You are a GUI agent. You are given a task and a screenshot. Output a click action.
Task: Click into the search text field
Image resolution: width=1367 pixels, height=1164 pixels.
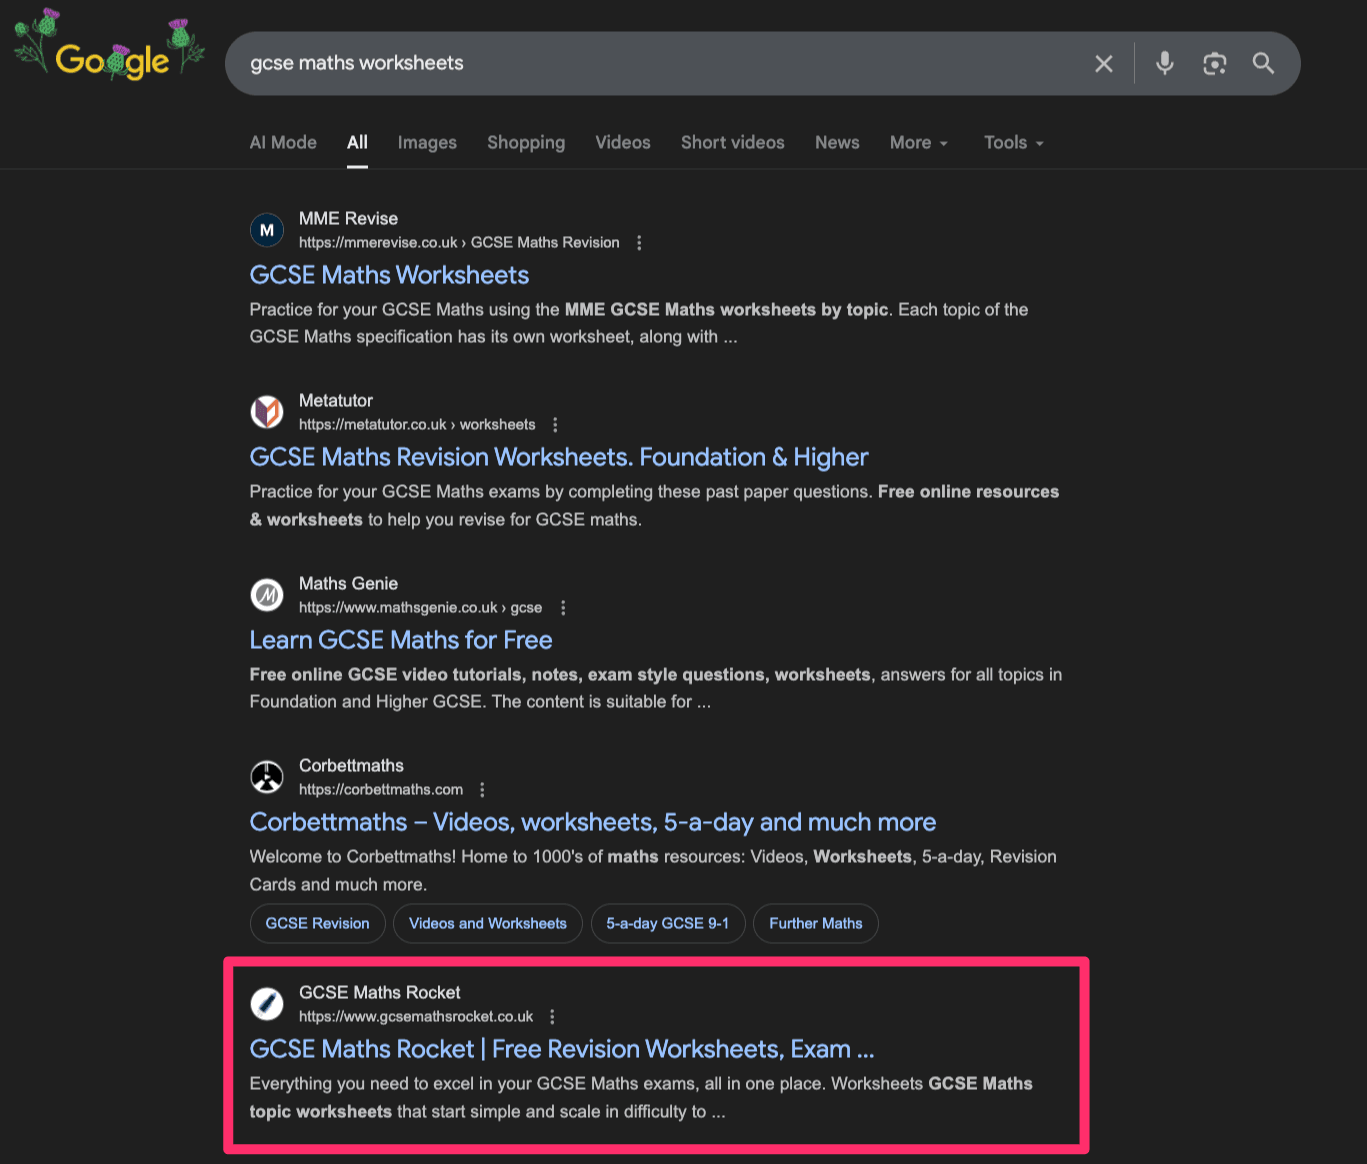tap(650, 64)
